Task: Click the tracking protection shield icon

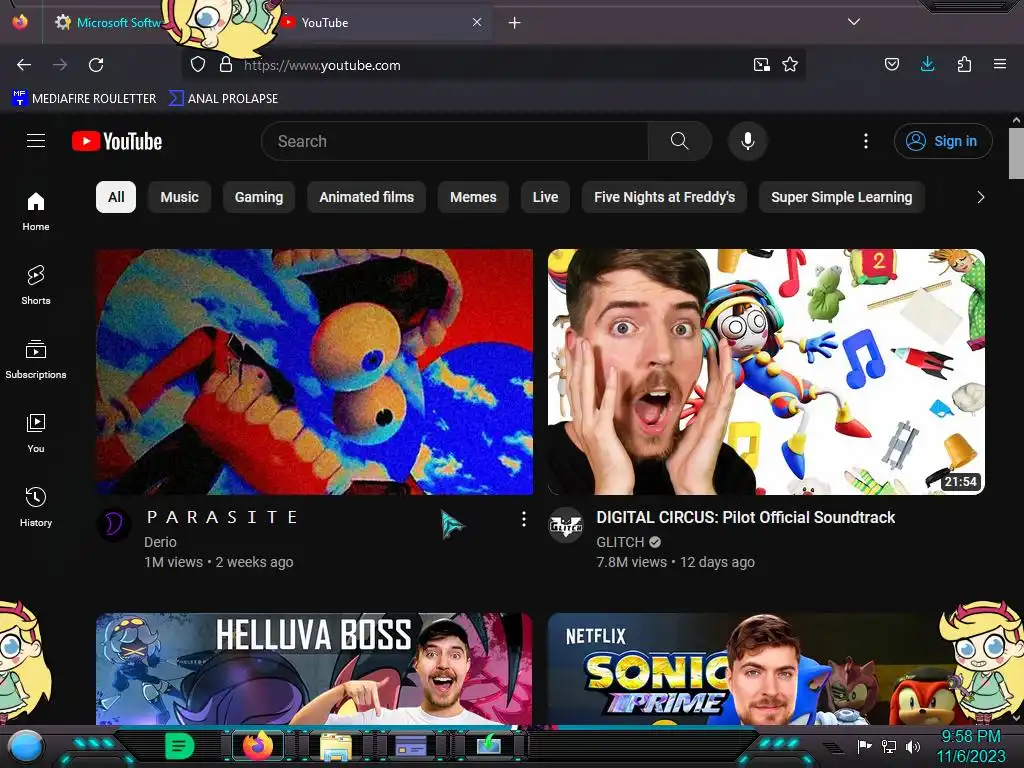Action: [198, 65]
